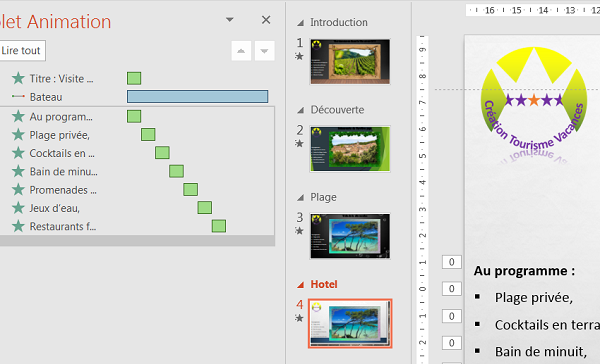600x364 pixels.
Task: Move animation earlier with up arrow
Action: pos(241,51)
